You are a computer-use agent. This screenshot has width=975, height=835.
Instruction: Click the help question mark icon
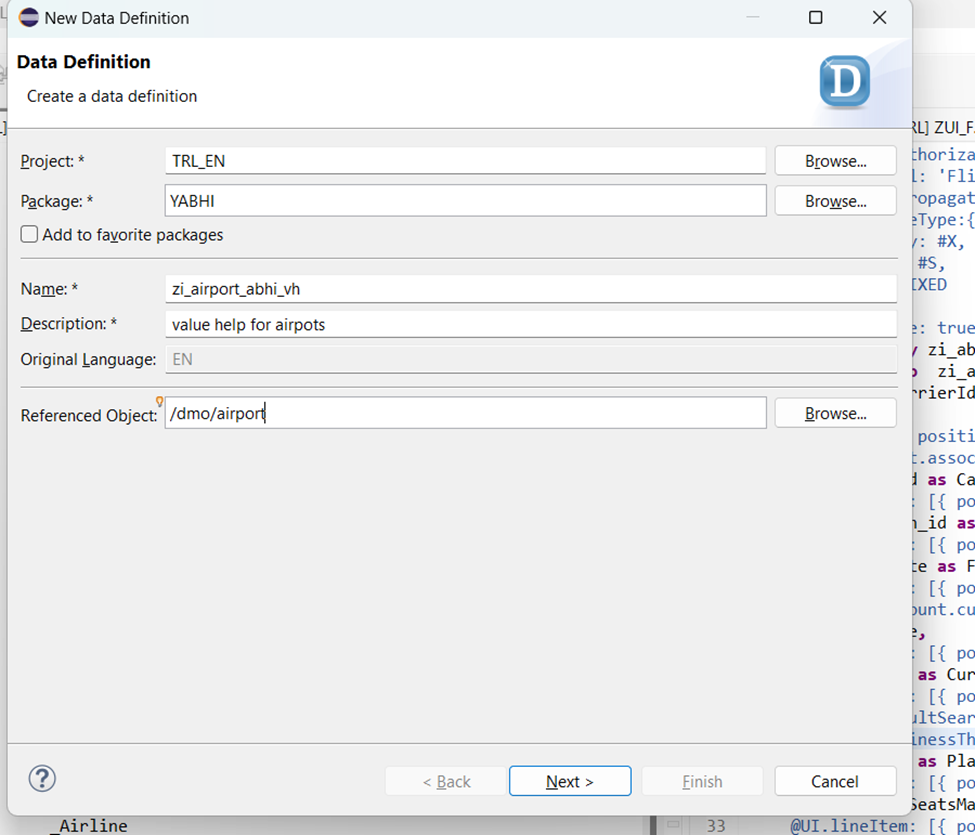(x=43, y=779)
